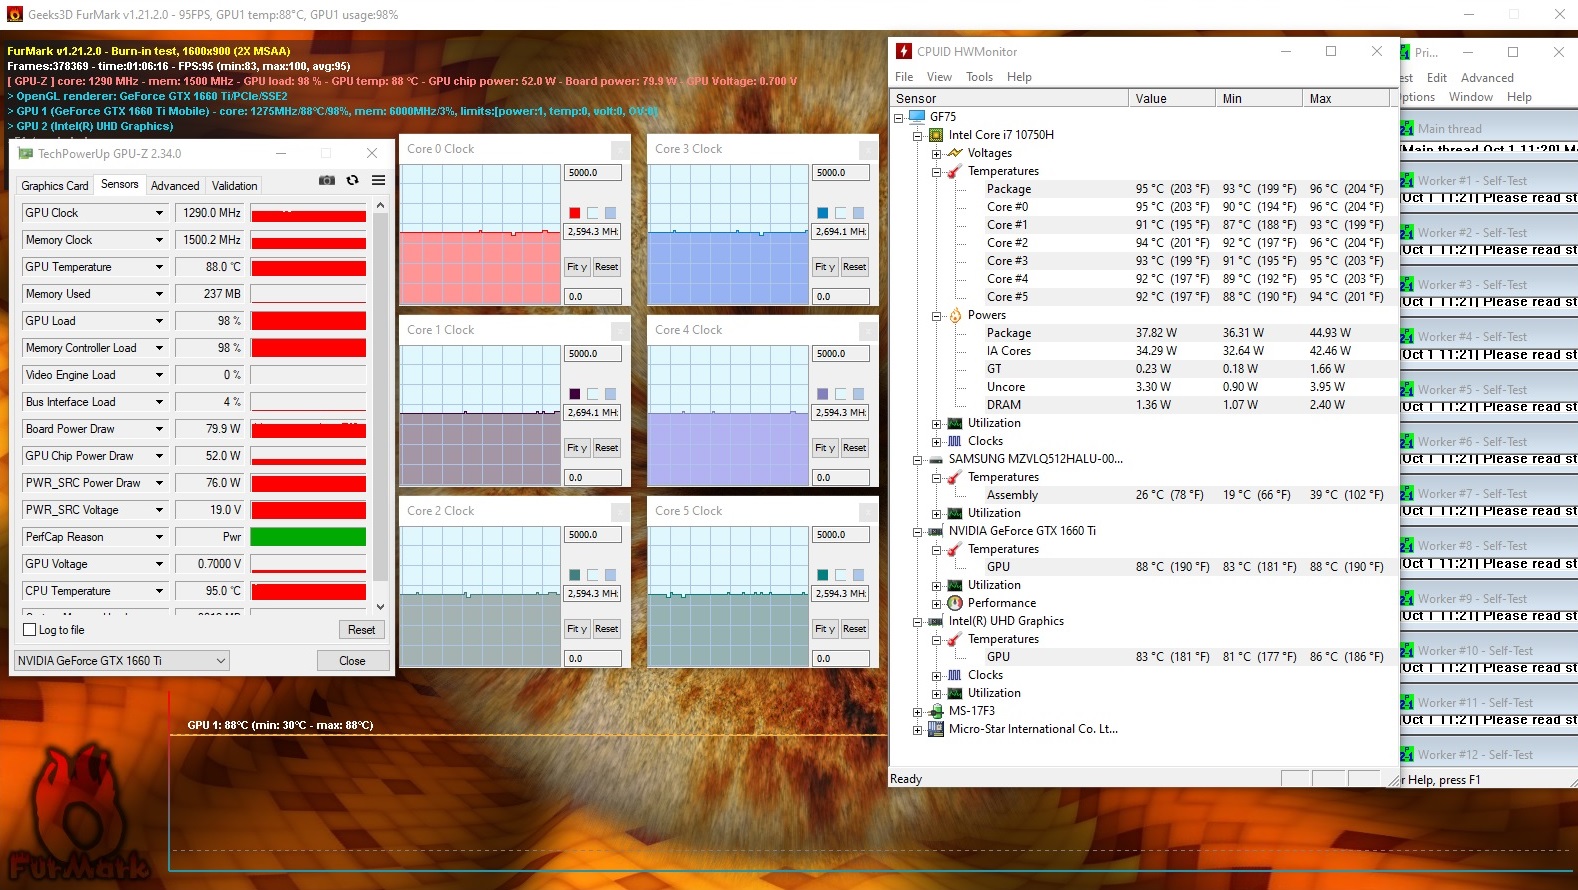Click the SAMSUNG drive icon in HWMonitor

[x=936, y=460]
